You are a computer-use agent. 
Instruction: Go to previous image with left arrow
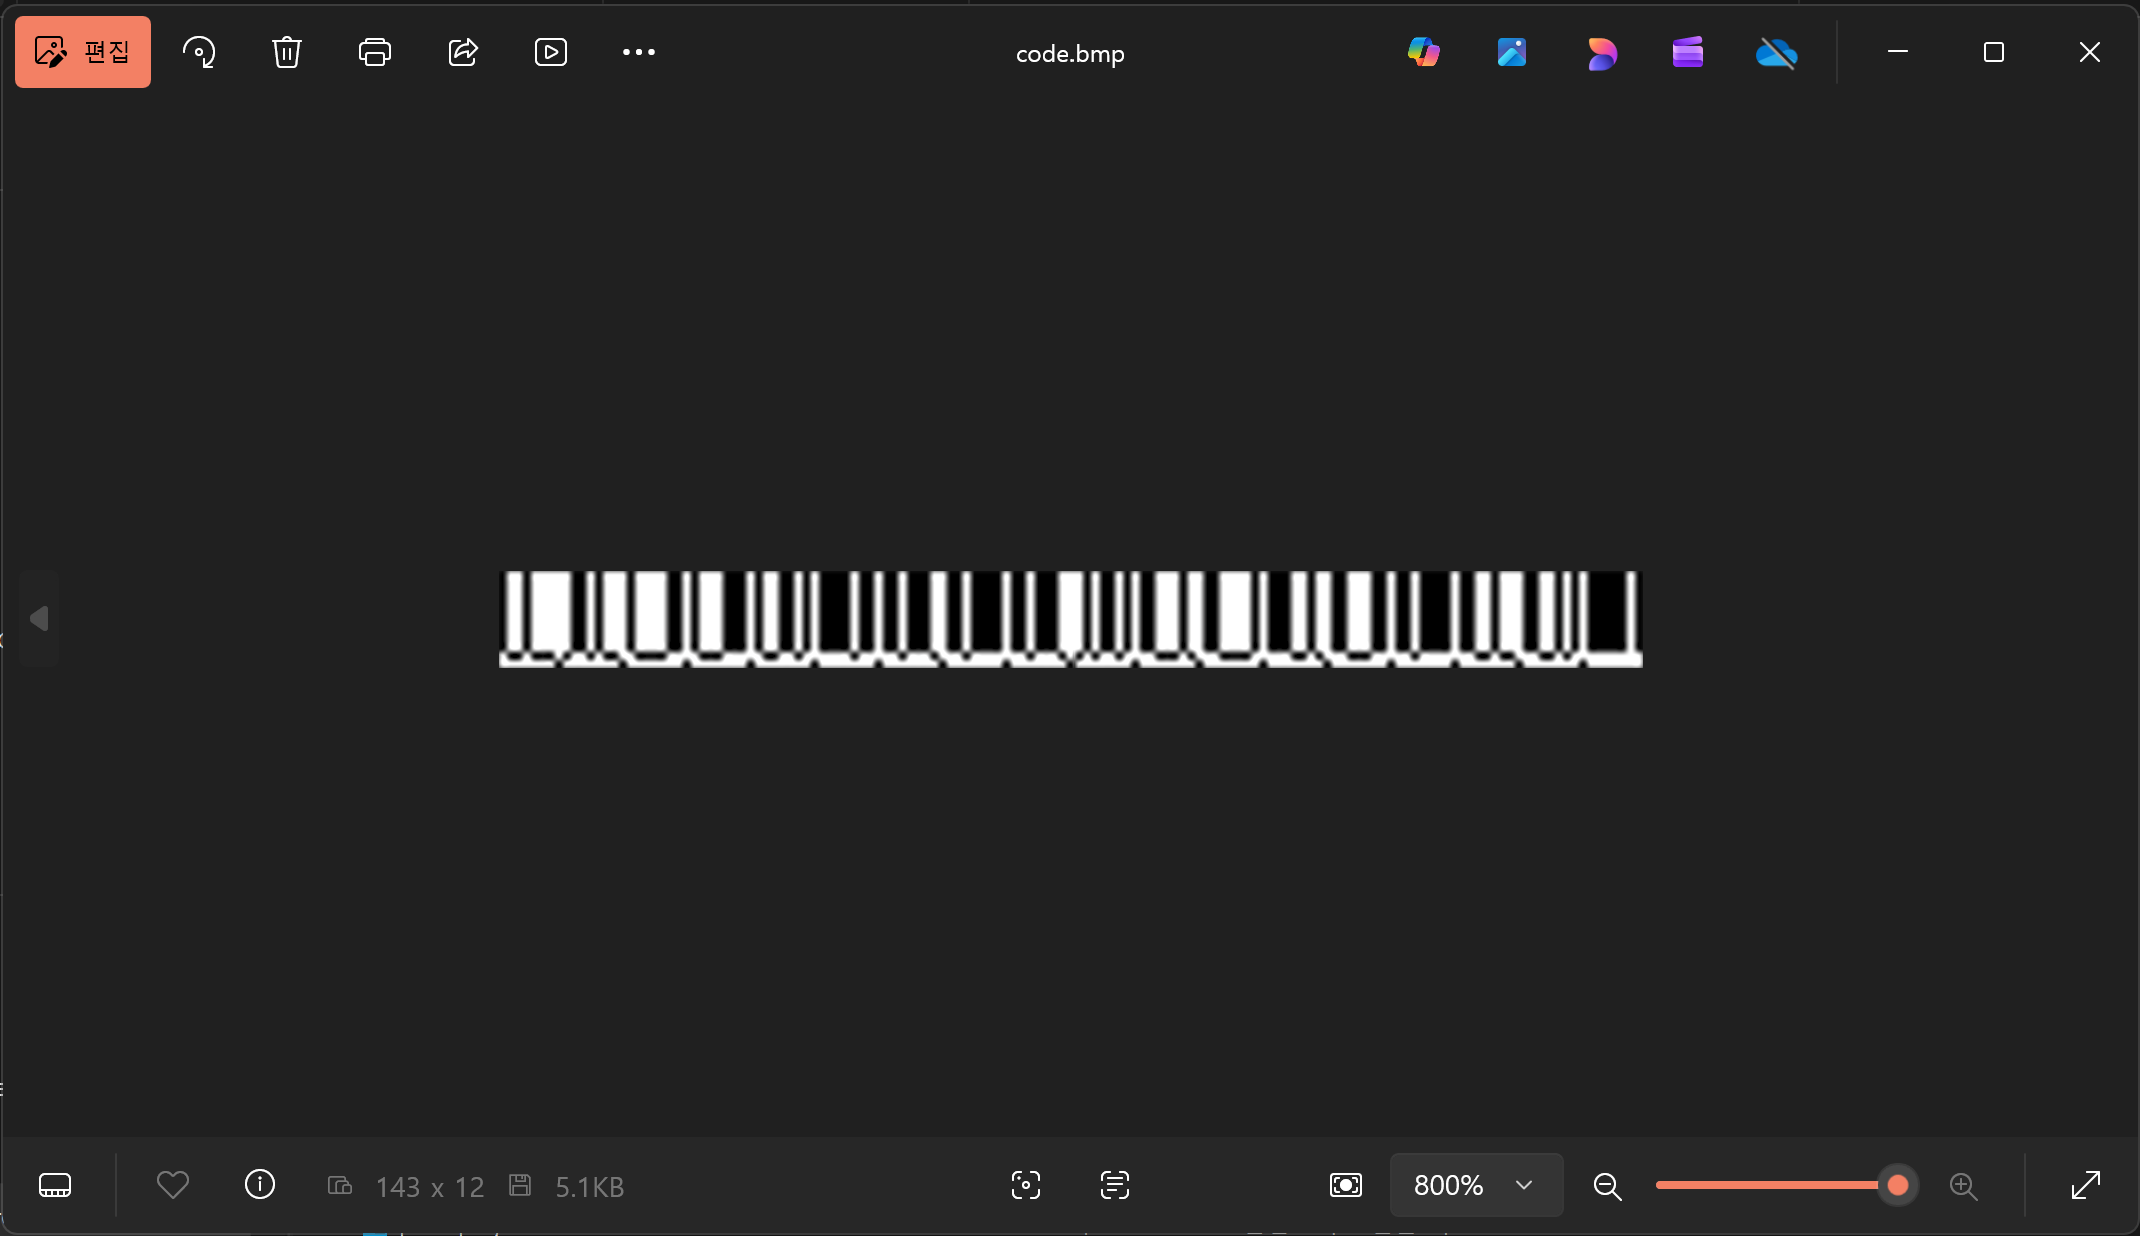point(39,619)
